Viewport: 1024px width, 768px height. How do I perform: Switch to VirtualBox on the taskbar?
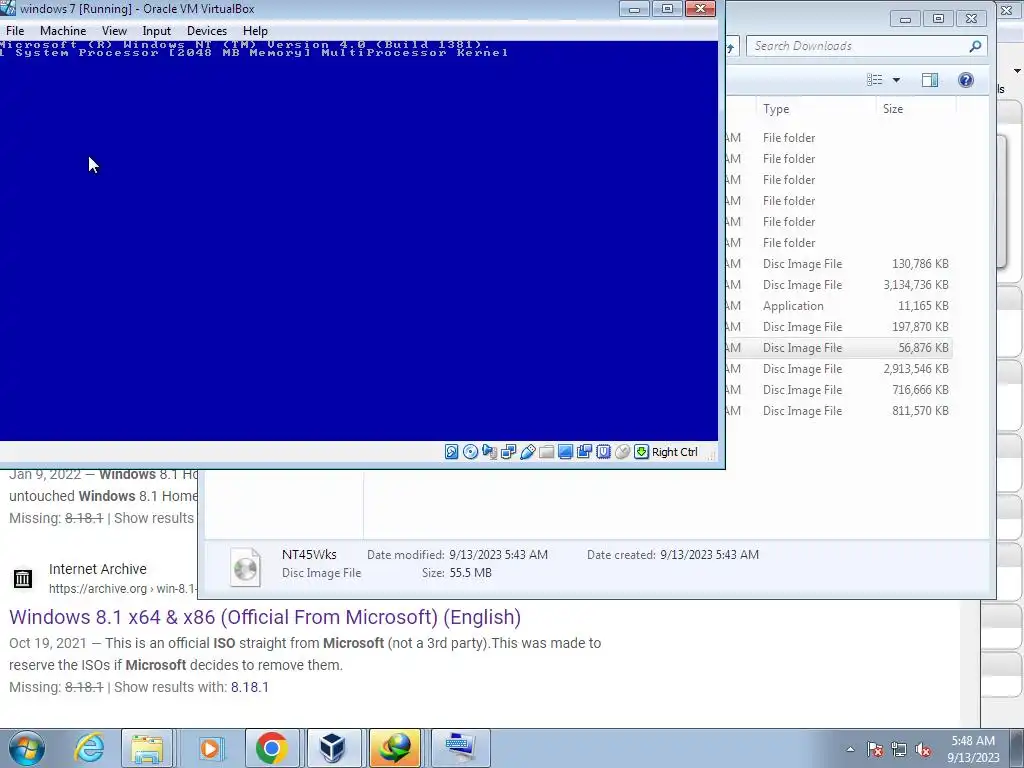pyautogui.click(x=333, y=748)
